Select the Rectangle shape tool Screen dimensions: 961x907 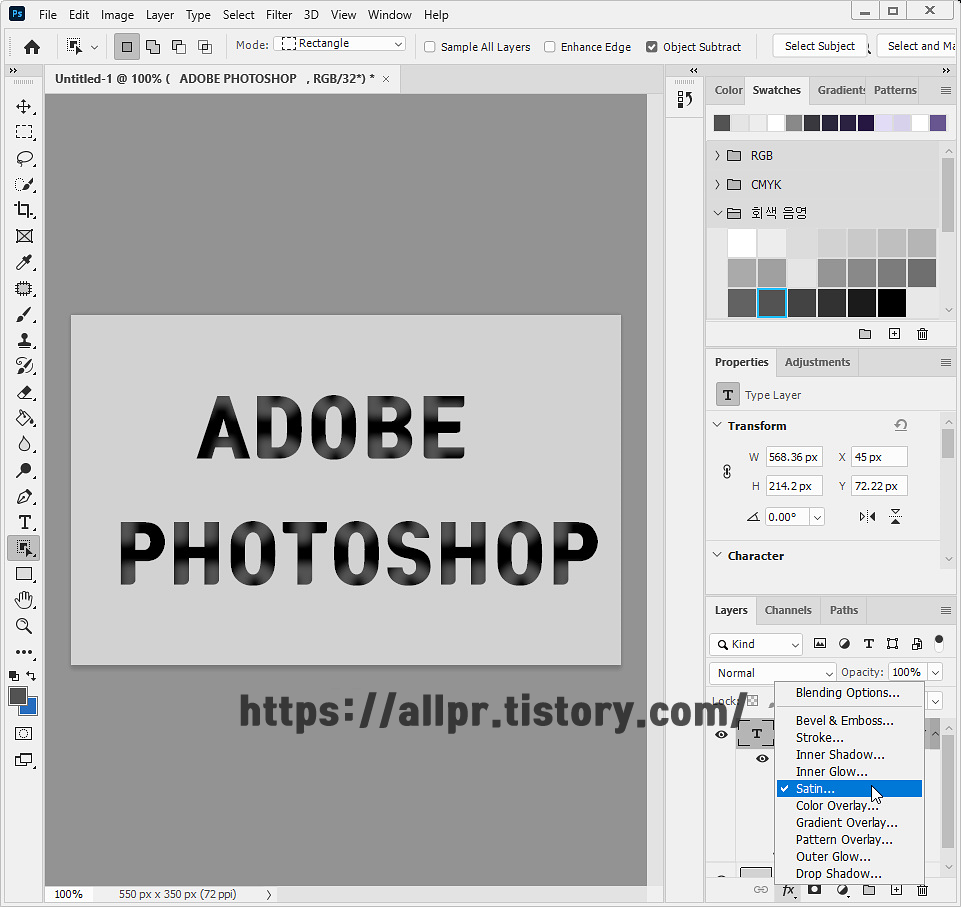[24, 574]
